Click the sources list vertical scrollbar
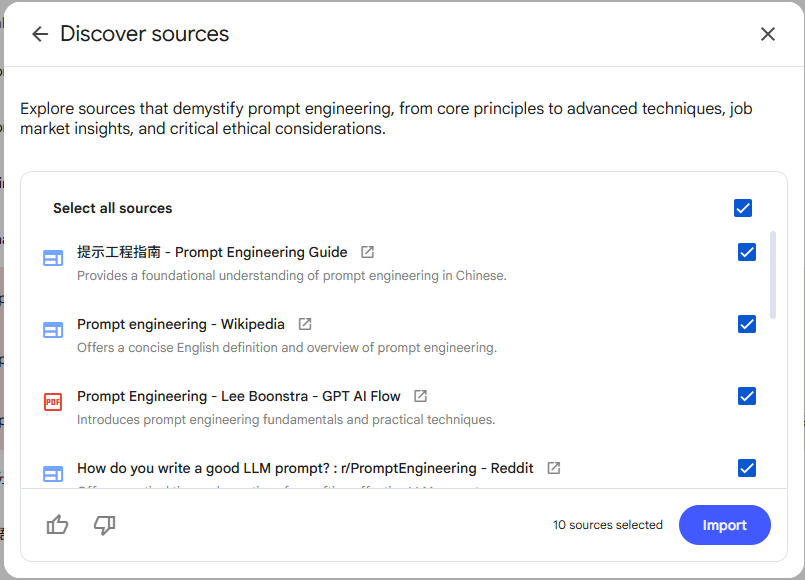Image resolution: width=805 pixels, height=580 pixels. 772,272
